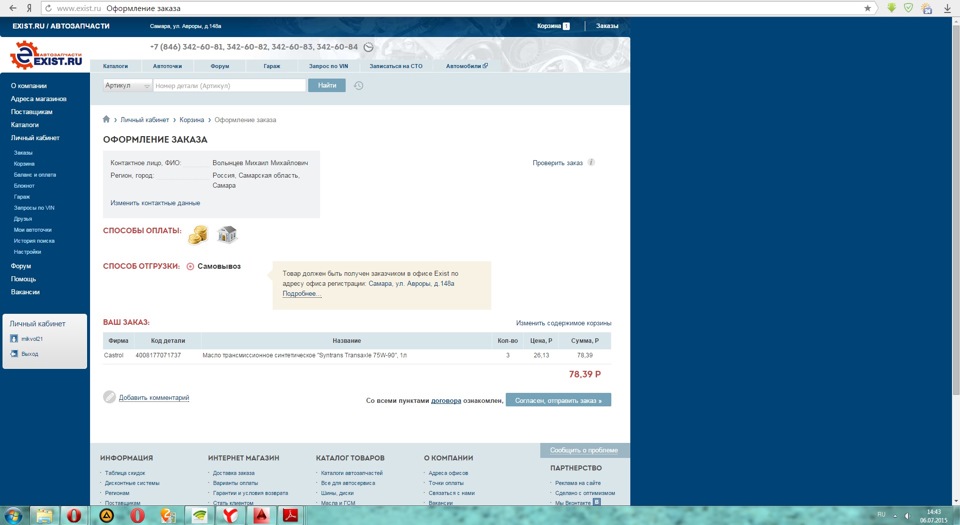
Task: Open the green download-arrow extension icon
Action: tap(891, 8)
